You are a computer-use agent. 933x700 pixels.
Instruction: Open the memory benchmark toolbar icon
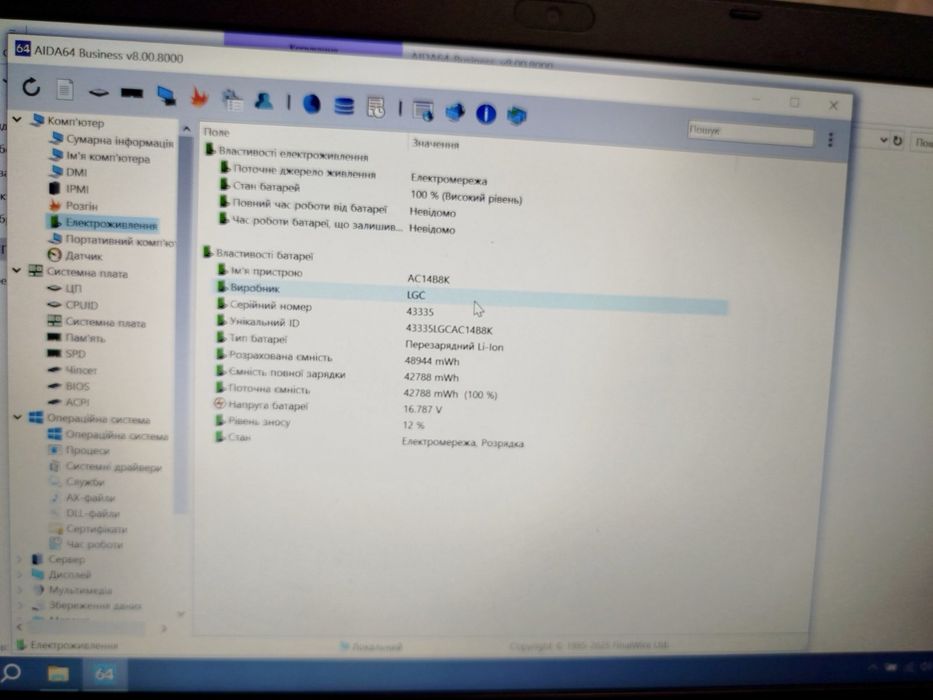click(132, 93)
